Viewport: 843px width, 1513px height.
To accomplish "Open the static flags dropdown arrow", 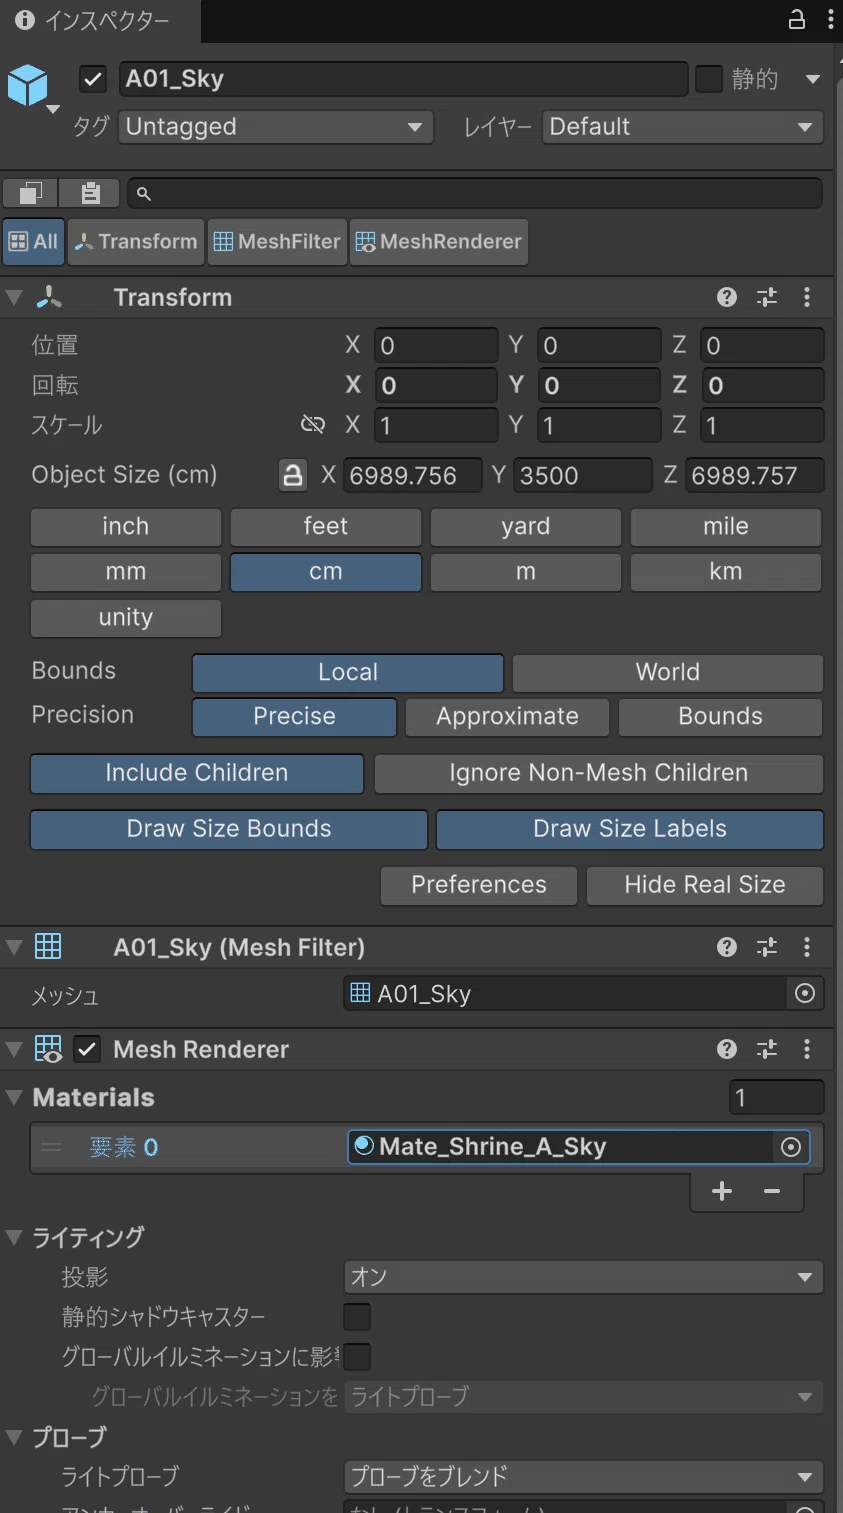I will [x=813, y=79].
